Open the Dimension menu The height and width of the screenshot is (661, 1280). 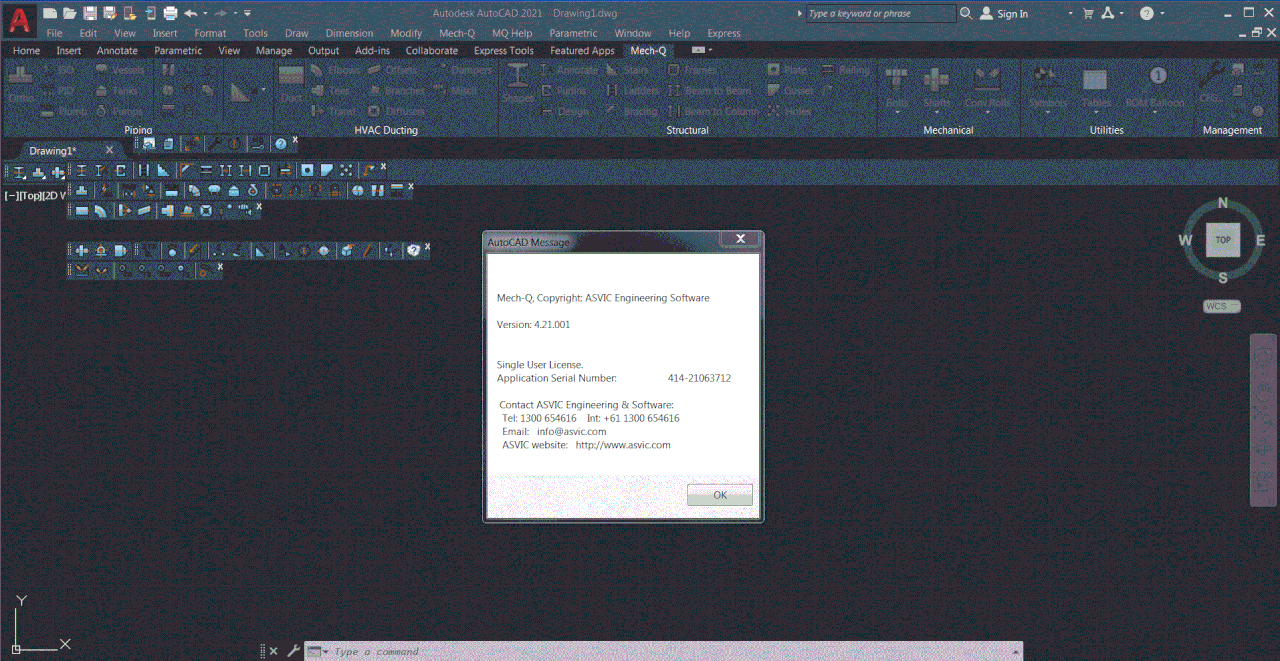click(349, 33)
